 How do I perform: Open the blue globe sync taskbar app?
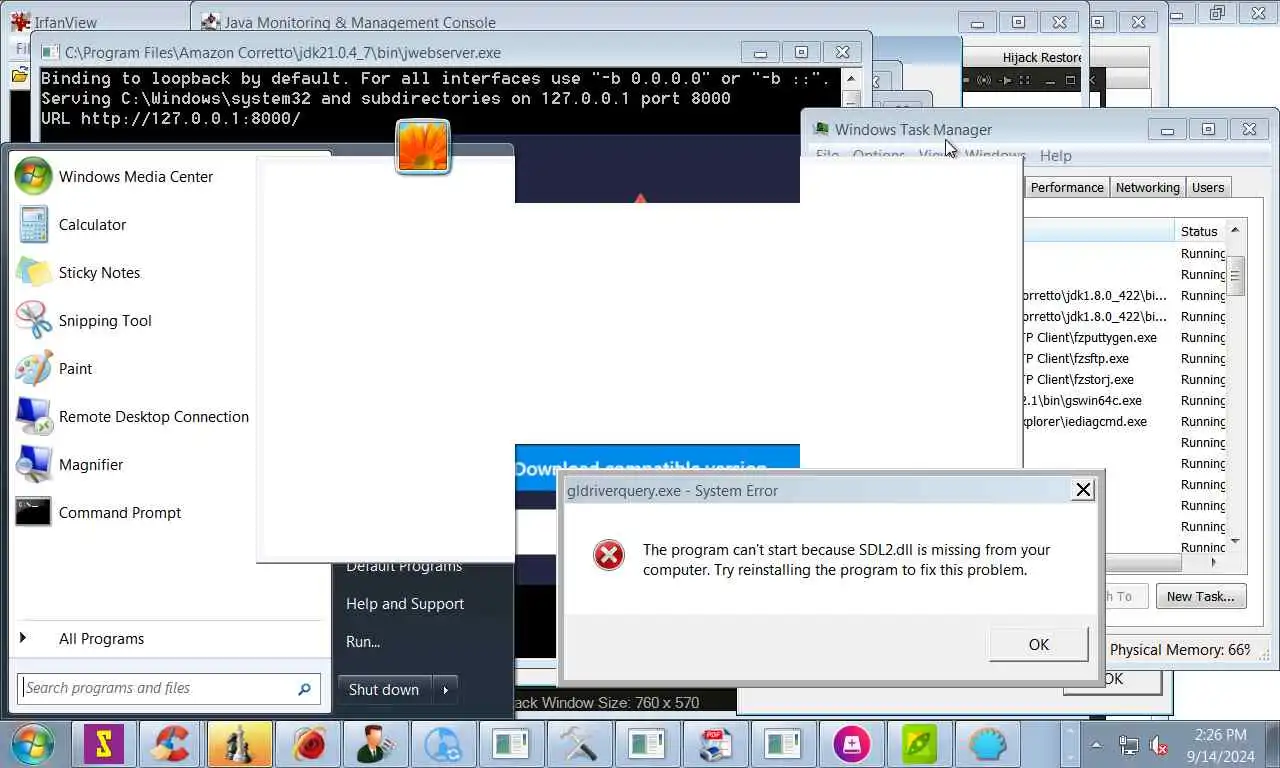pyautogui.click(x=443, y=744)
